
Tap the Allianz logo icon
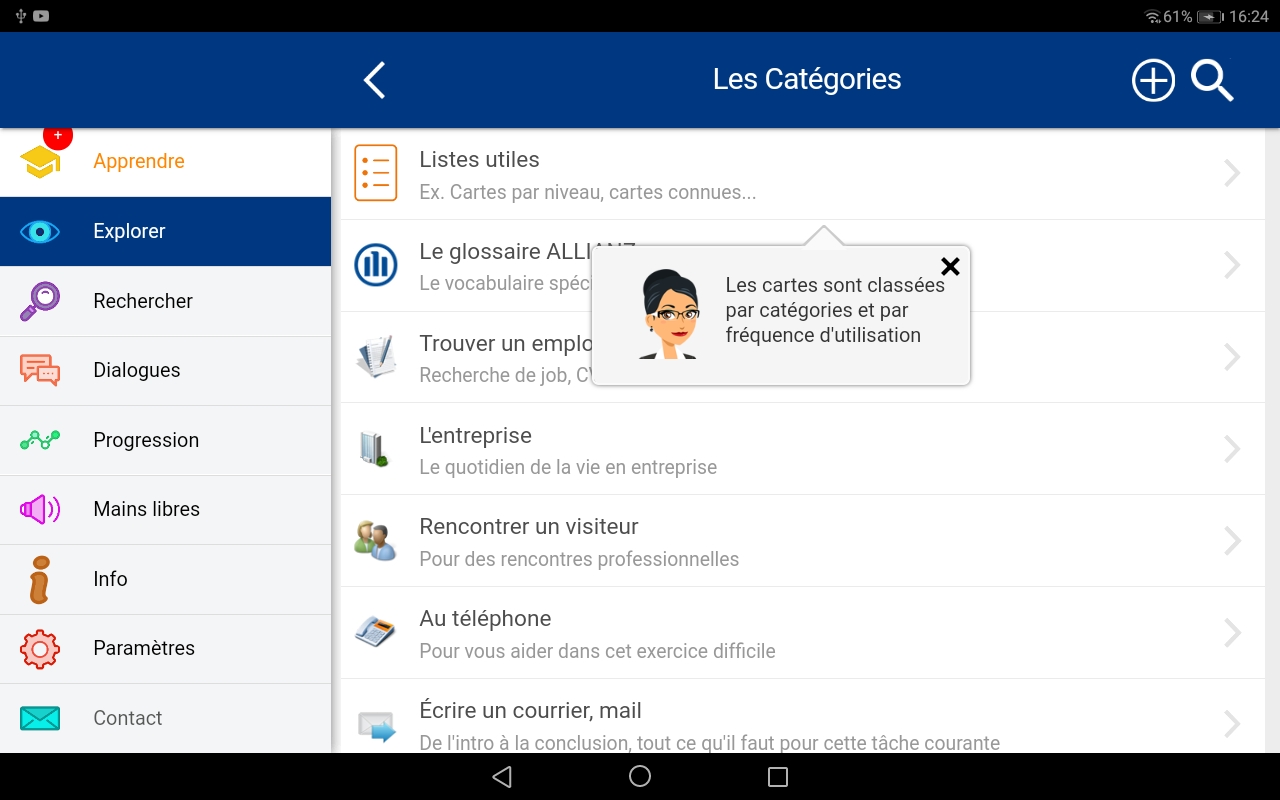tap(376, 265)
